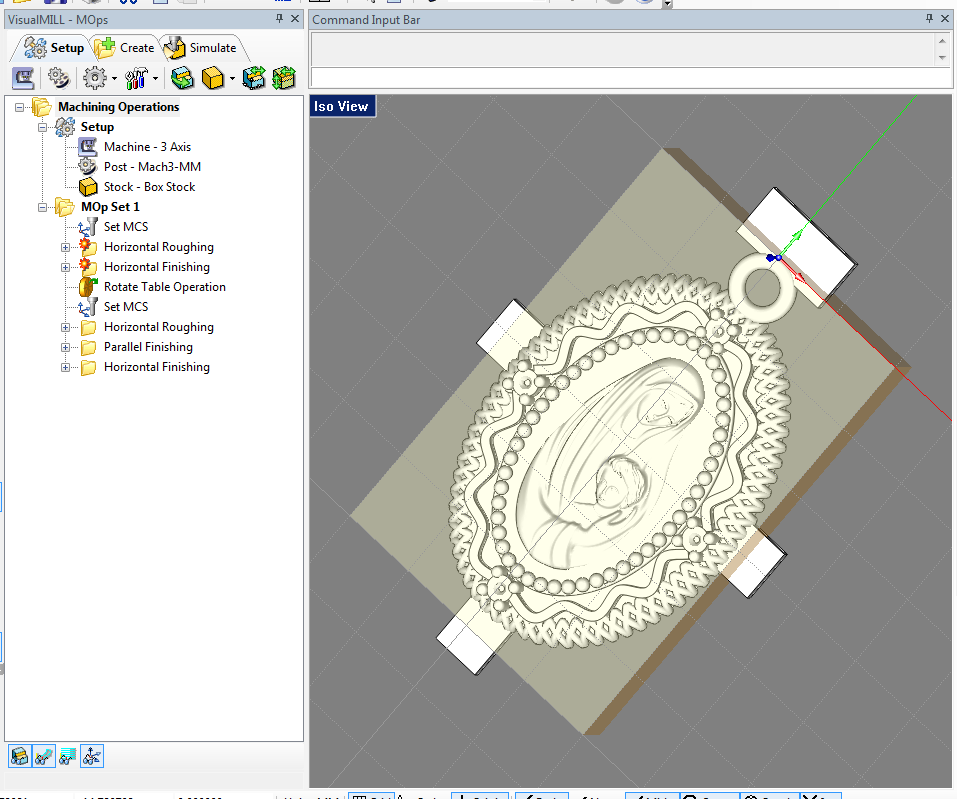
Task: Click the tools icon with hammer and screwdrivers
Action: point(137,78)
